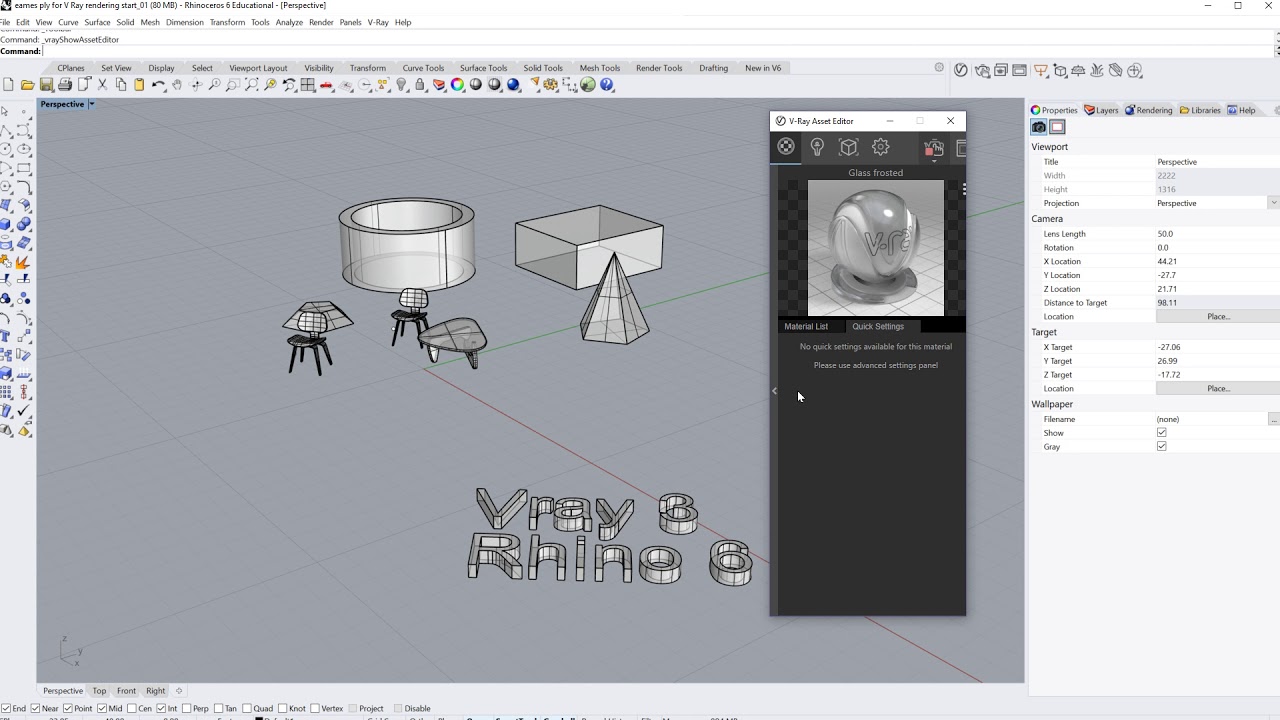Viewport: 1280px width, 720px height.
Task: Uncheck the Wallpaper Show checkbox
Action: point(1161,433)
